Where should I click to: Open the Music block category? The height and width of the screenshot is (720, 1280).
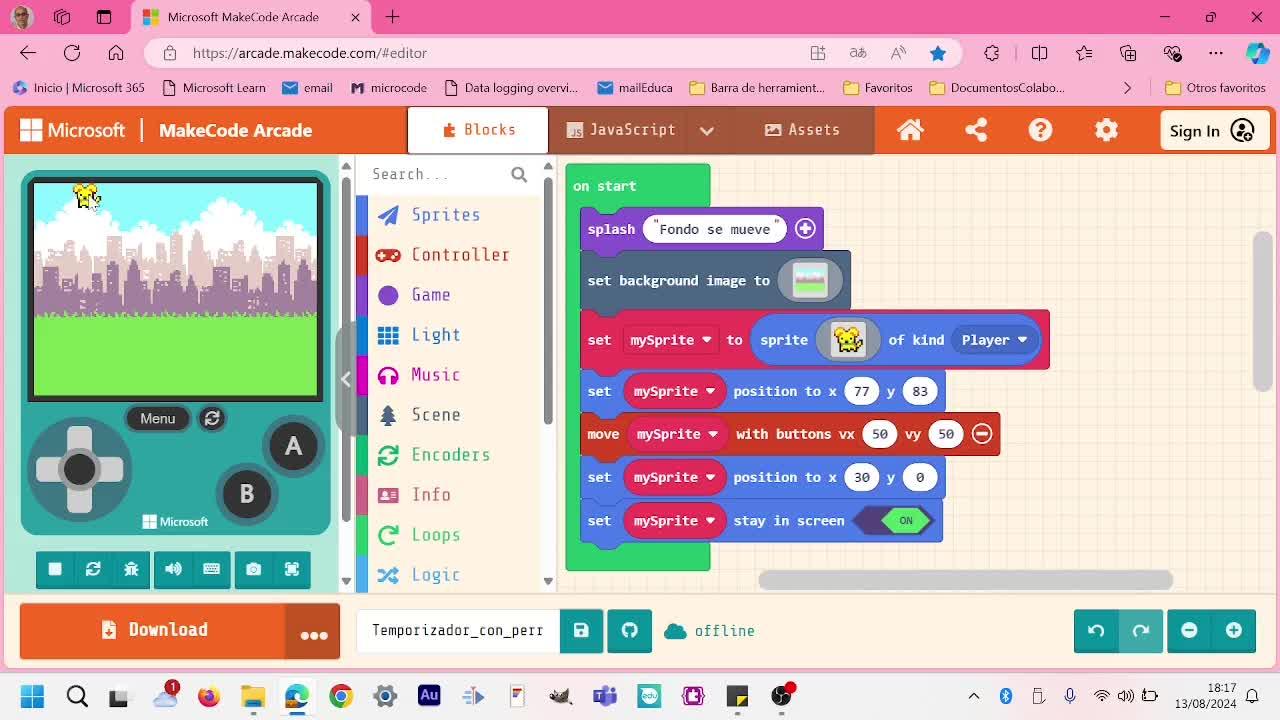point(436,375)
